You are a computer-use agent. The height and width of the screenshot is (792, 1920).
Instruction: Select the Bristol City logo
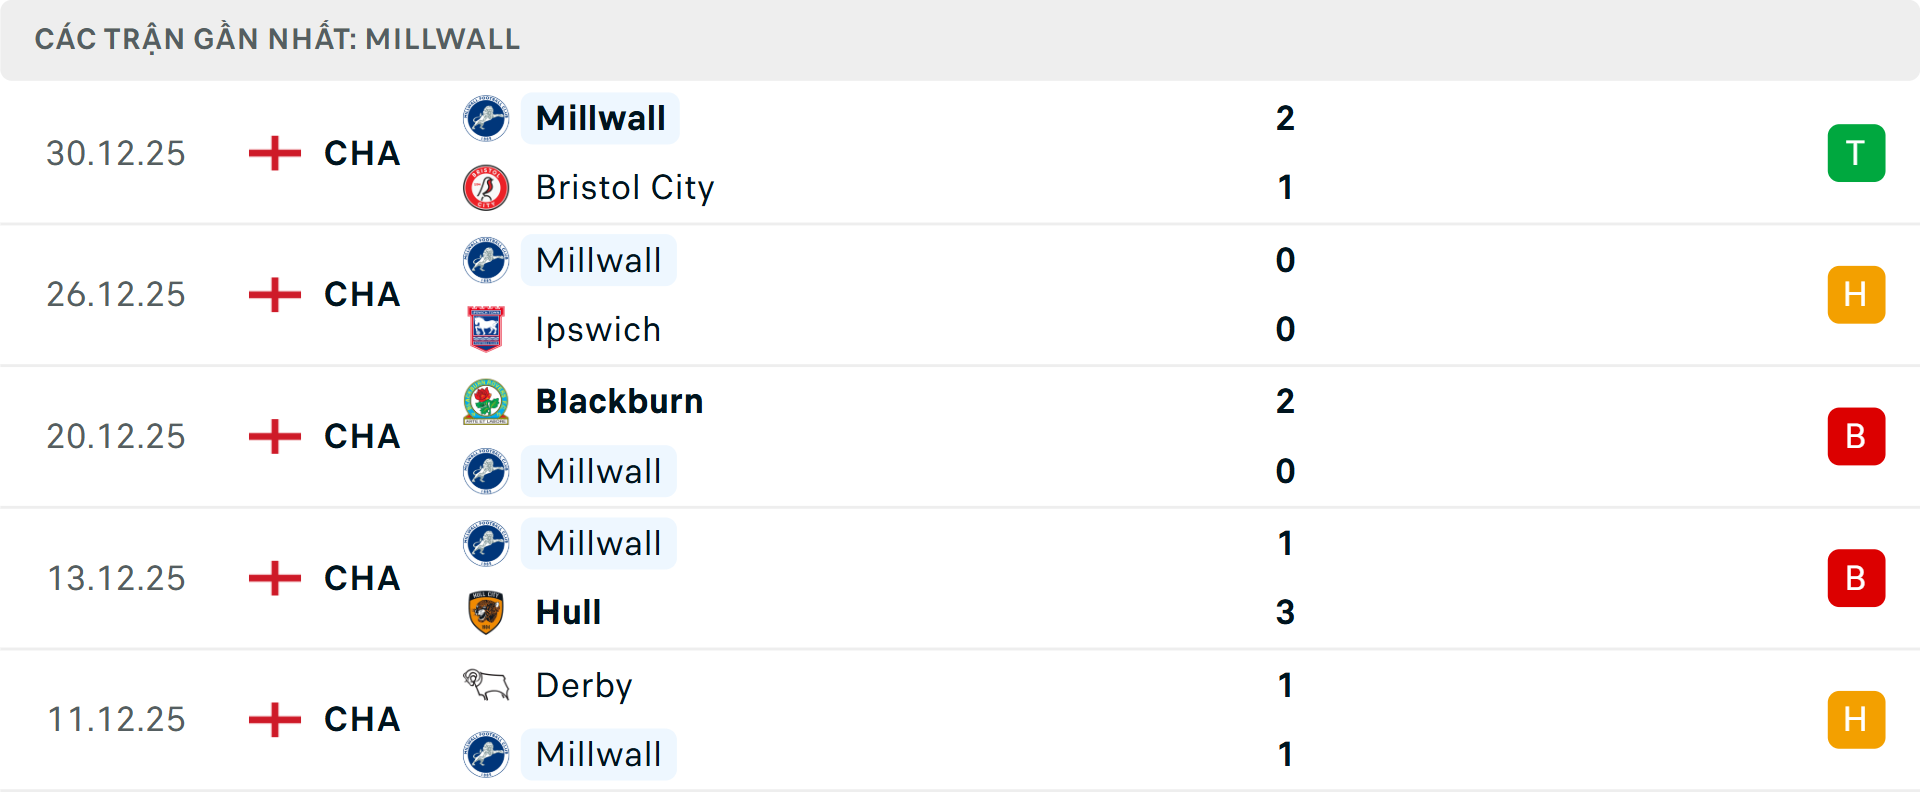pos(487,187)
